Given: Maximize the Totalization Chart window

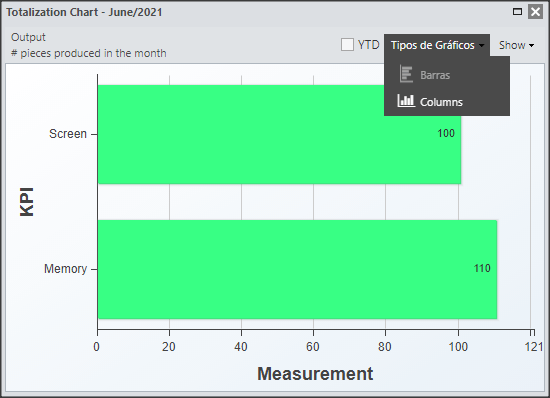Looking at the screenshot, I should (x=517, y=12).
